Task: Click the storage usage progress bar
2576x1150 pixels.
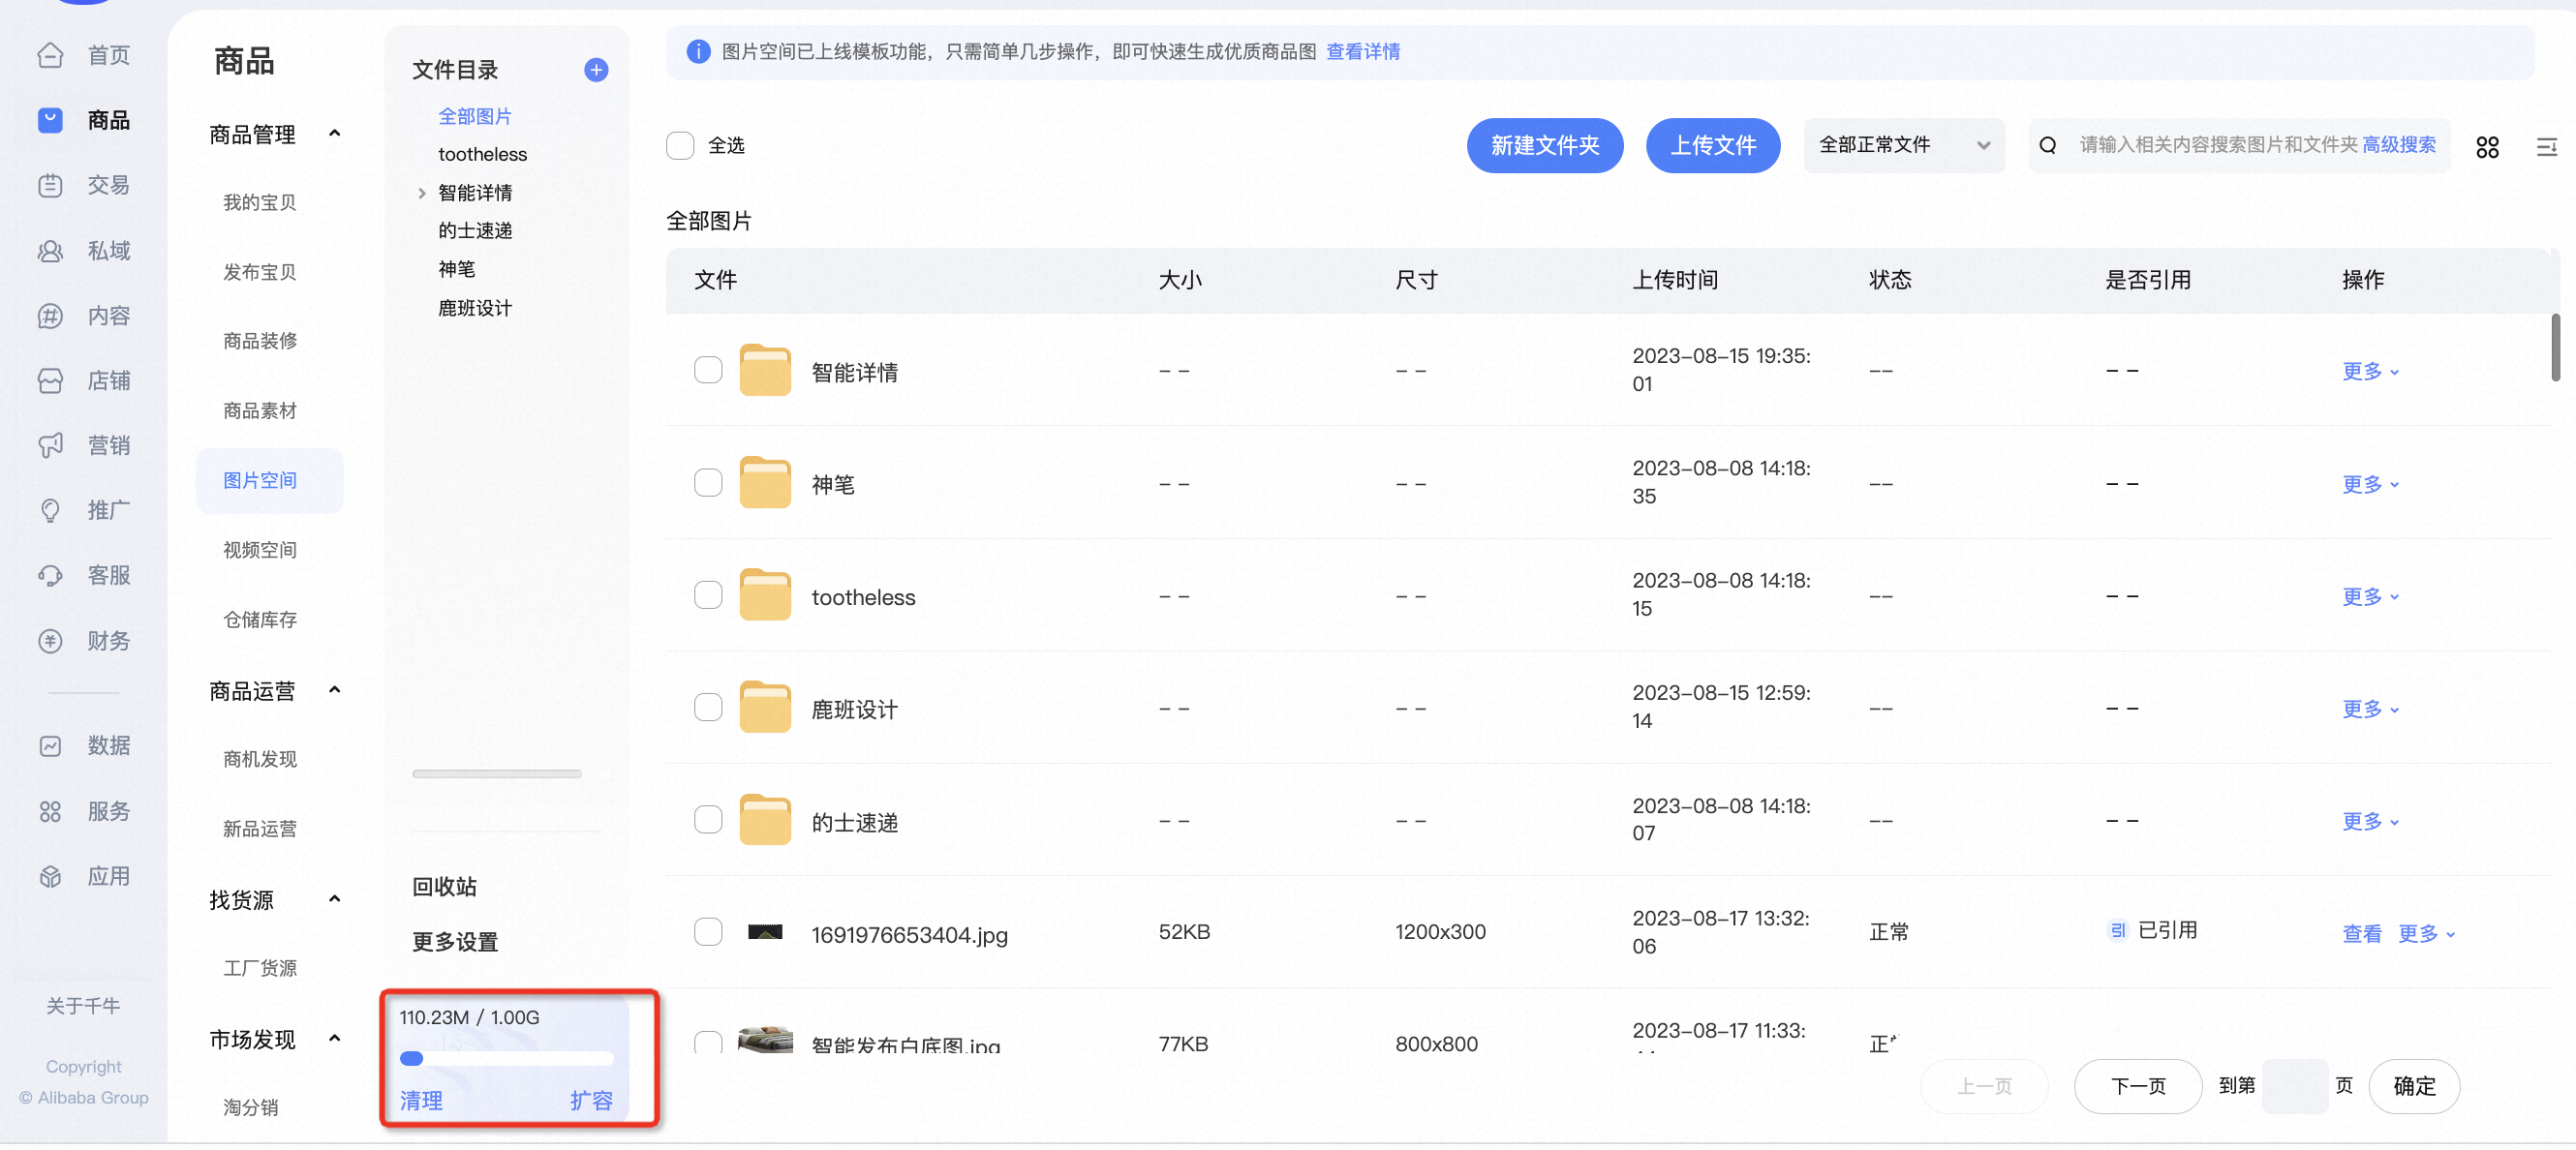Action: (506, 1058)
